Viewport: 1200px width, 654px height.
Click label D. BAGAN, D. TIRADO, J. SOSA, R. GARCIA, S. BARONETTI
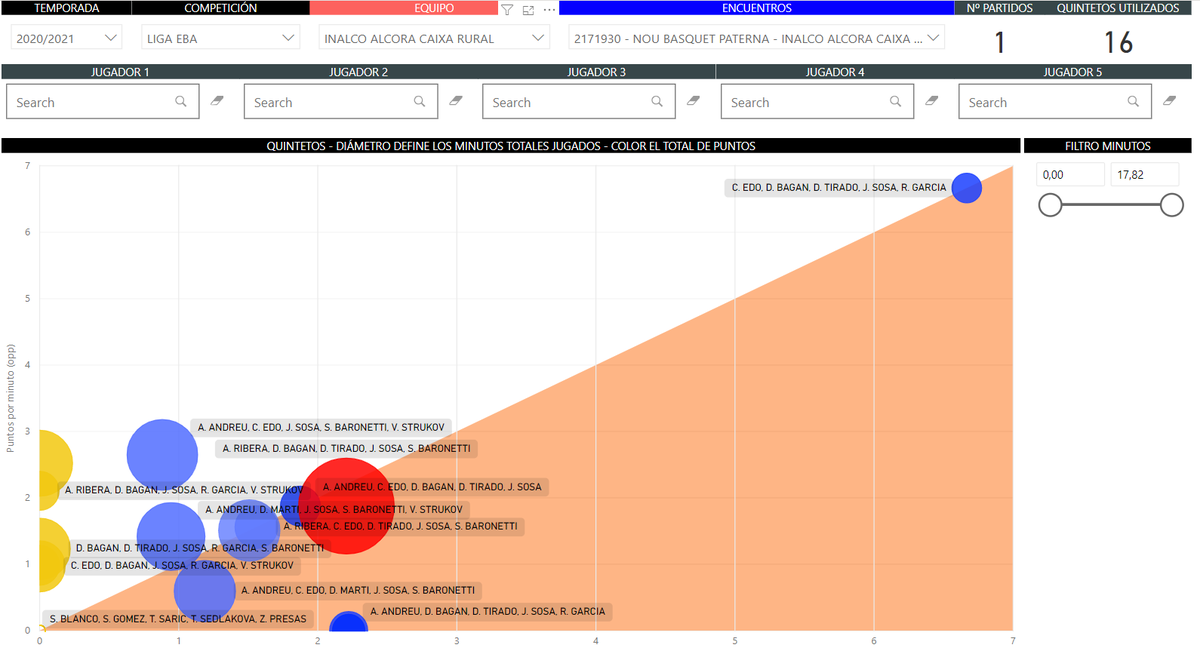point(199,548)
